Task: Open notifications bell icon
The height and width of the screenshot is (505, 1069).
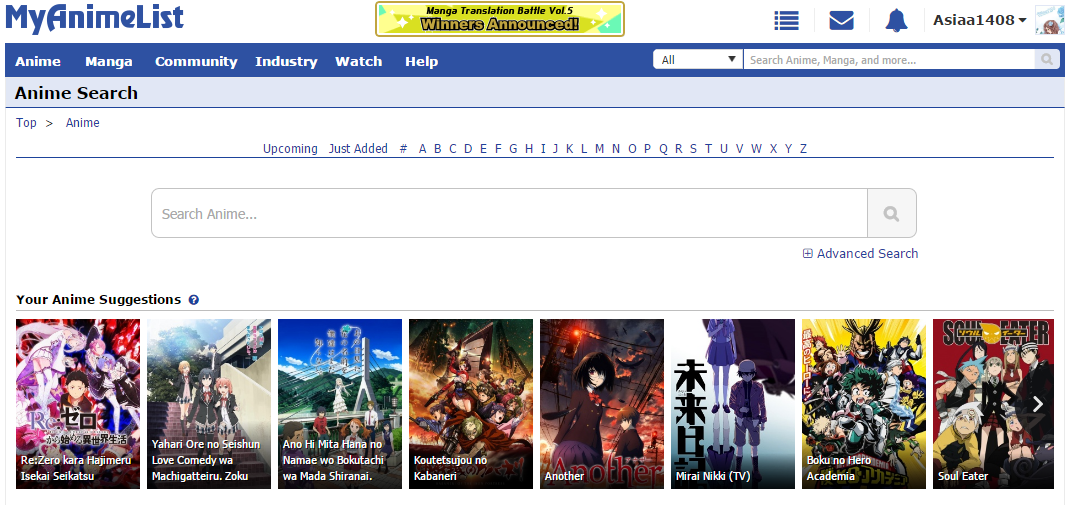Action: pyautogui.click(x=897, y=20)
